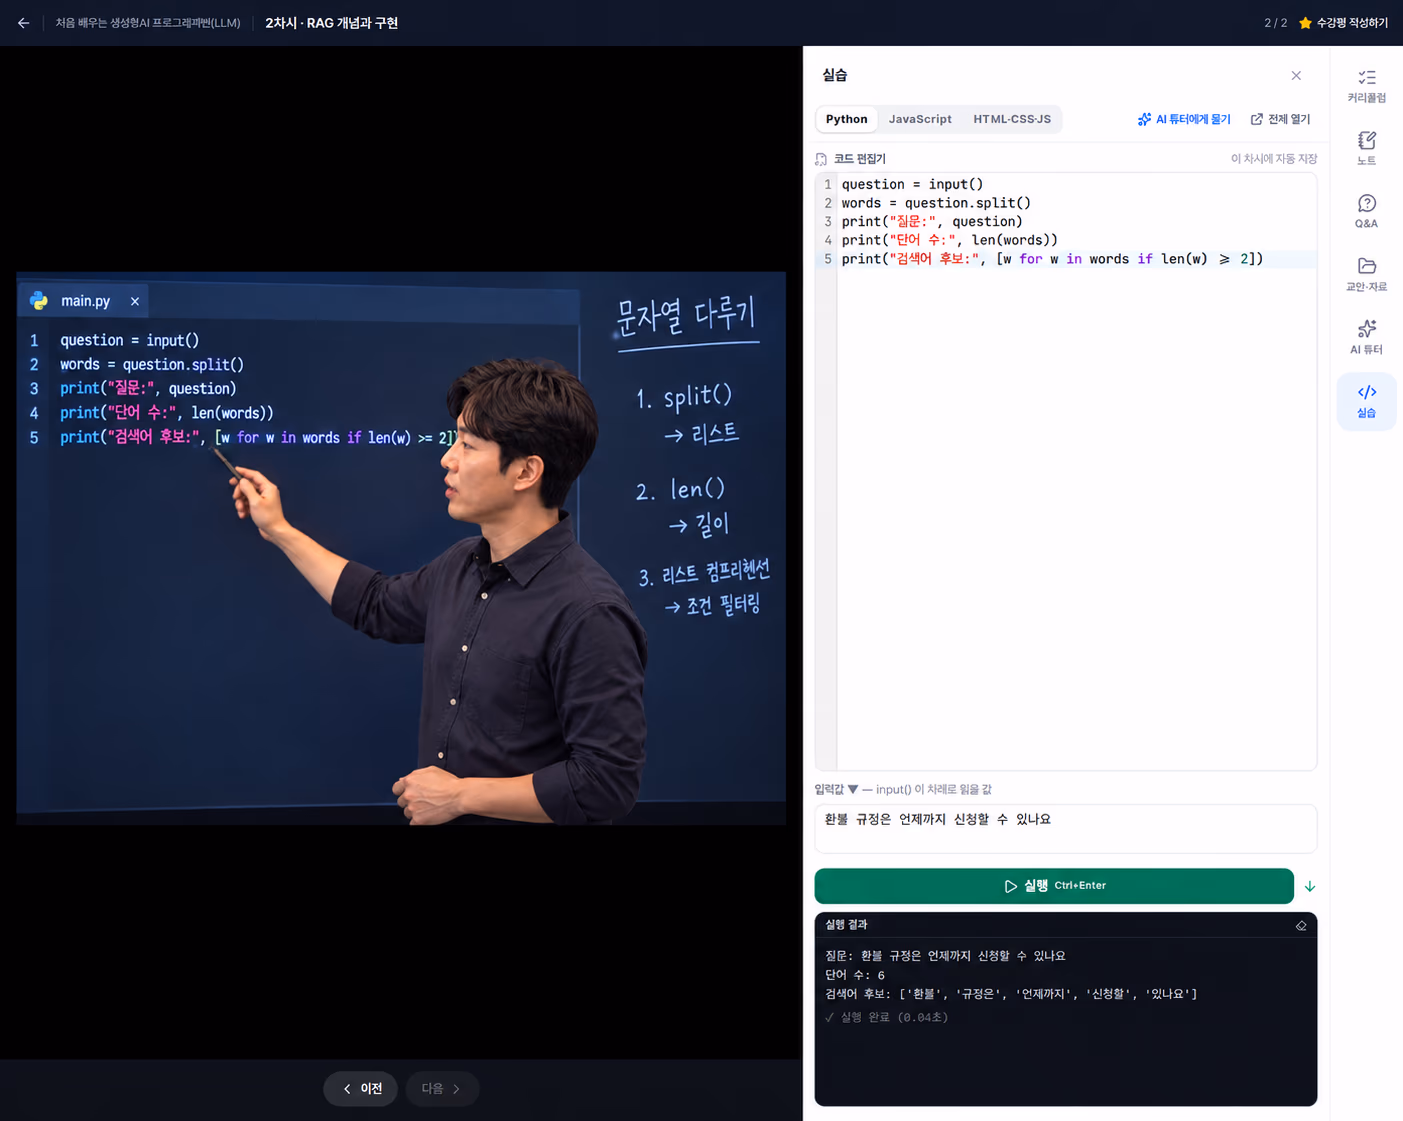
Task: Open the 교안·자료 sidebar panel
Action: coord(1366,275)
